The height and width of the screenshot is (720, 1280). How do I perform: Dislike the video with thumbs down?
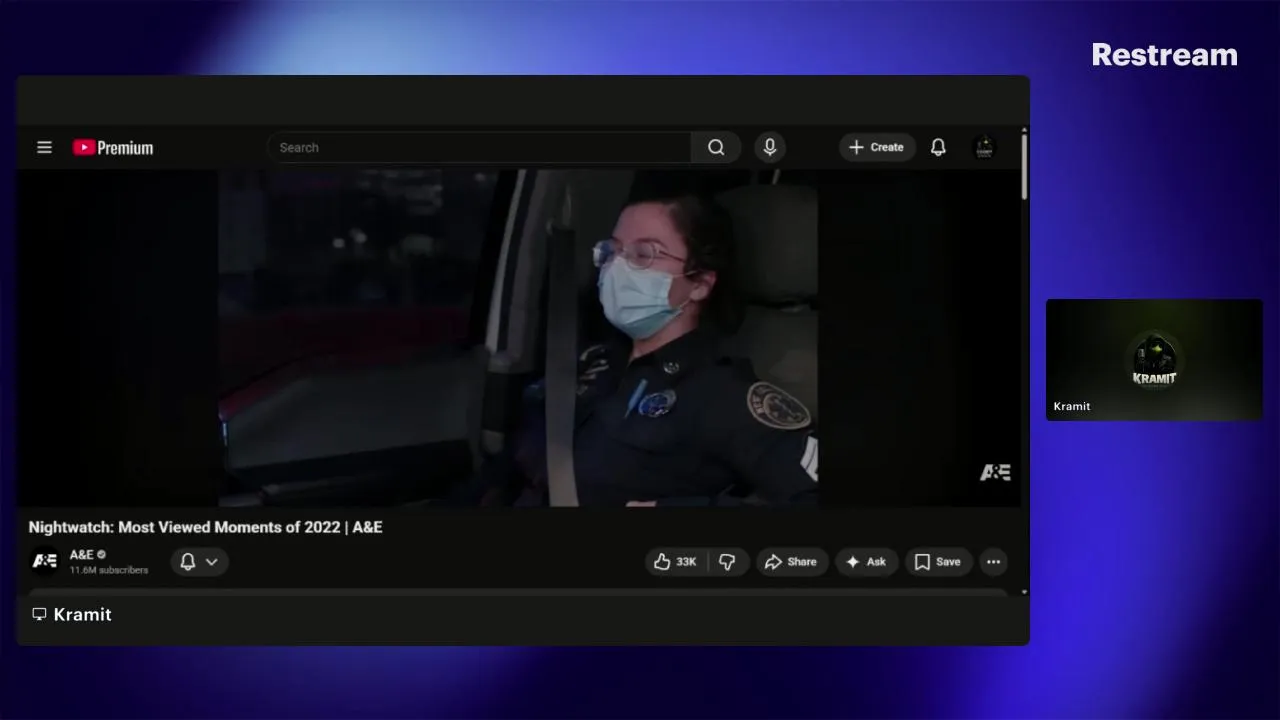pos(728,562)
